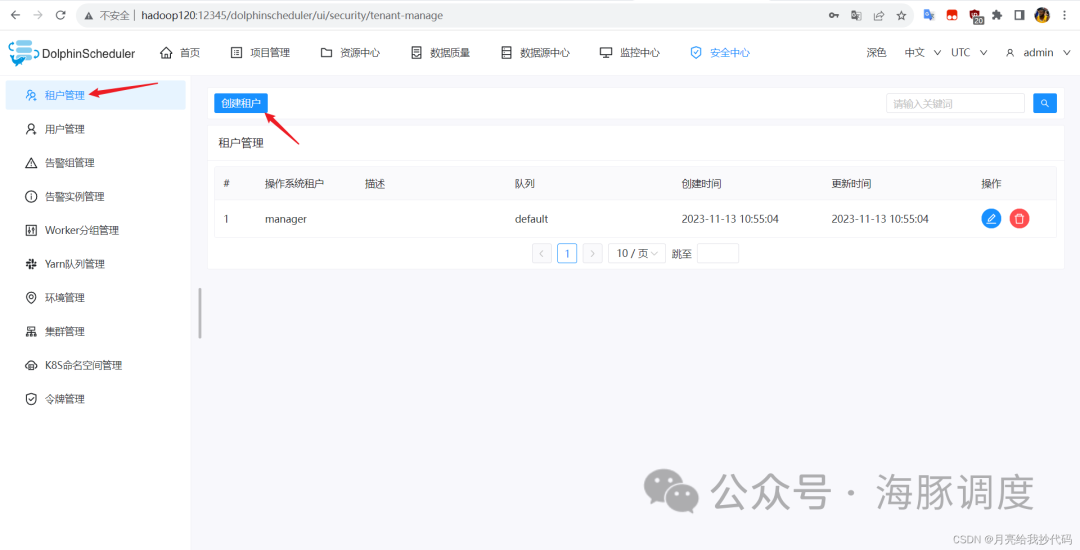Click the blue edit tenant pencil icon
This screenshot has width=1080, height=550.
click(991, 219)
